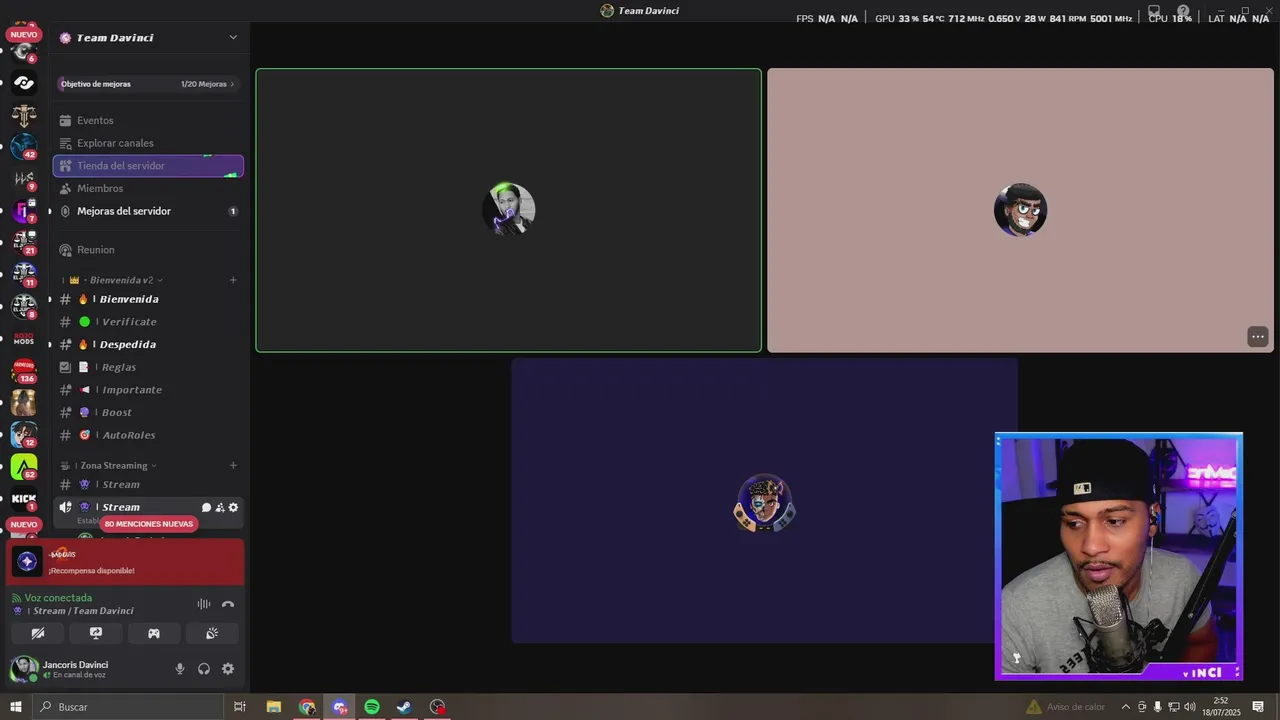Open the Boost text channel
This screenshot has height=720, width=1280.
point(148,412)
